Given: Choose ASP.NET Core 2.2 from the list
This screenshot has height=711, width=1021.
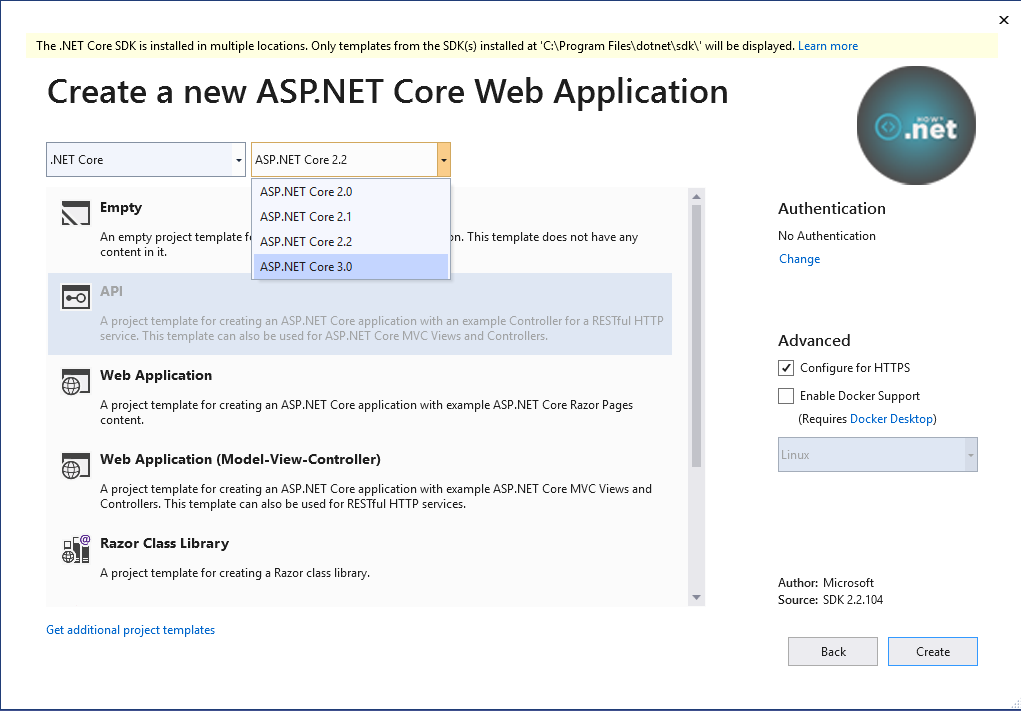Looking at the screenshot, I should click(350, 242).
